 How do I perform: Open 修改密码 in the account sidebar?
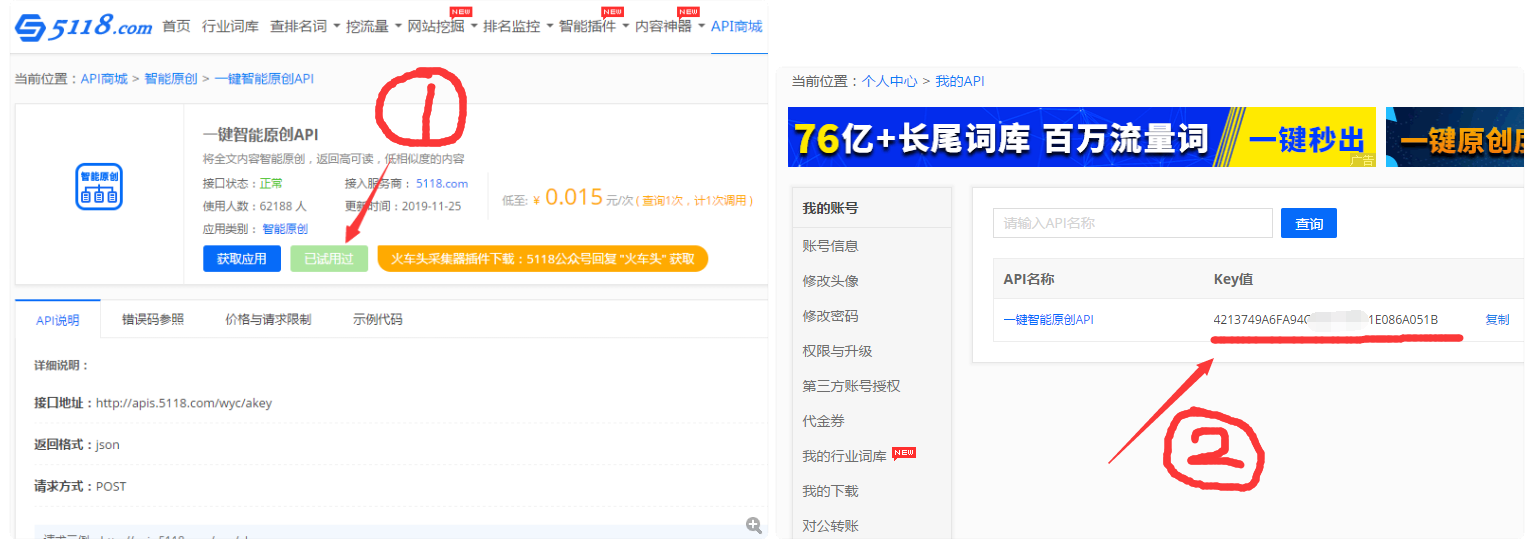(x=830, y=316)
